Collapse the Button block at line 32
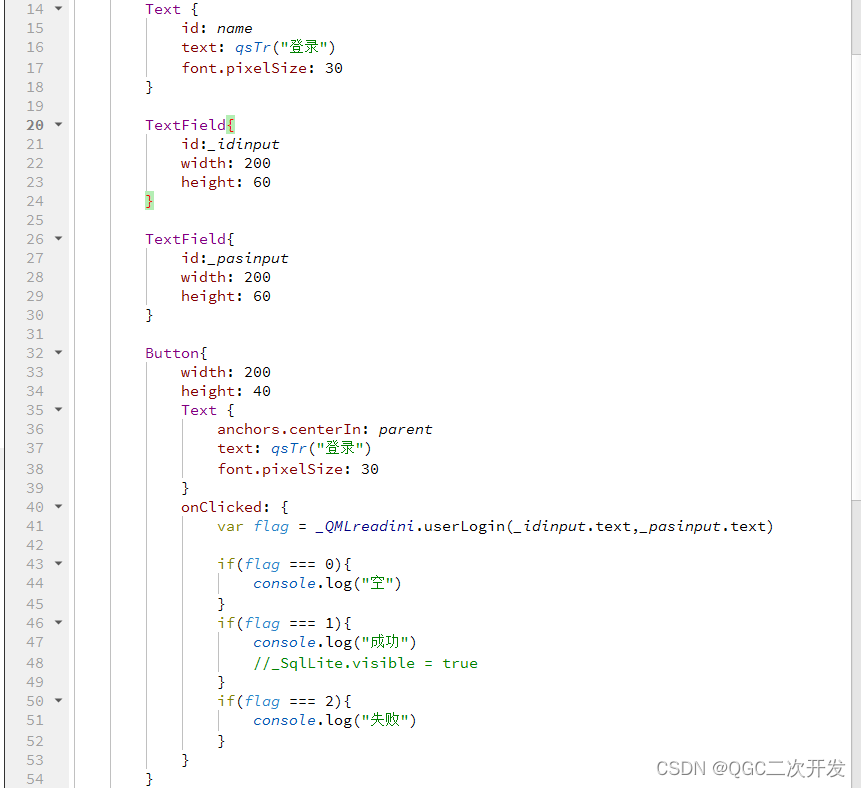This screenshot has width=861, height=788. [x=57, y=353]
